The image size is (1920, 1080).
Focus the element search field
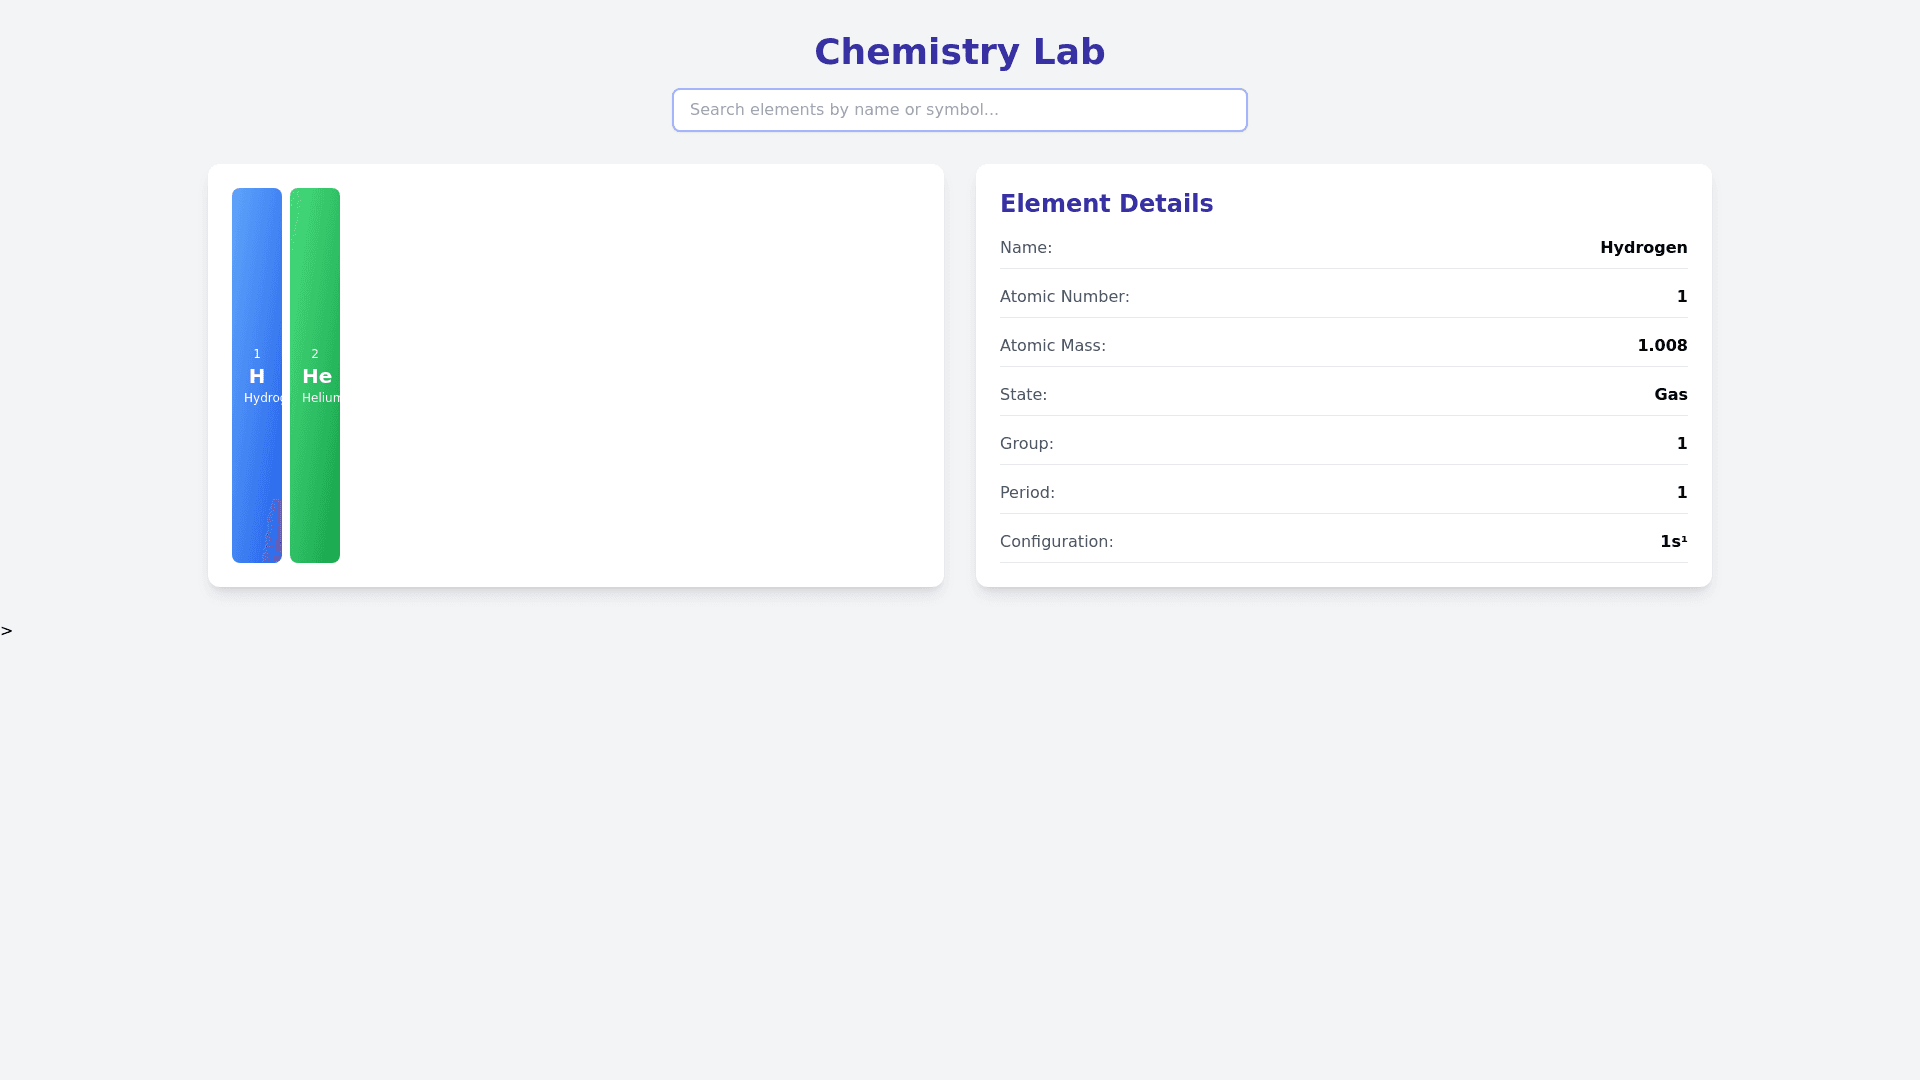click(959, 110)
